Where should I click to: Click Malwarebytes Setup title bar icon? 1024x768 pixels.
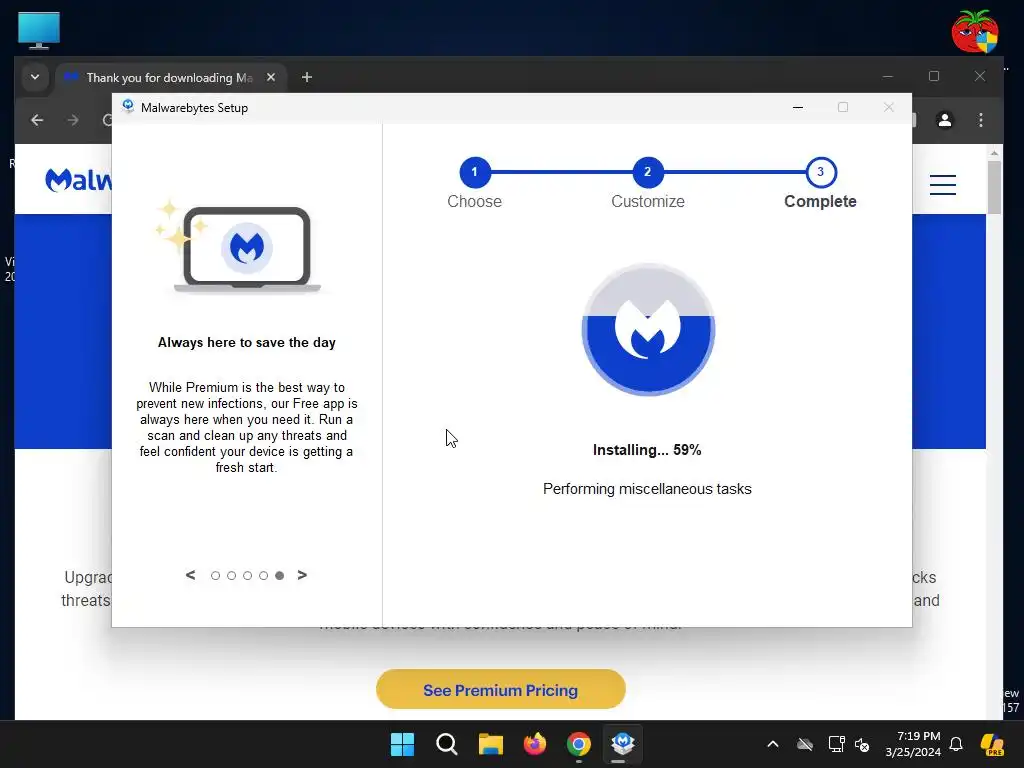pos(128,107)
